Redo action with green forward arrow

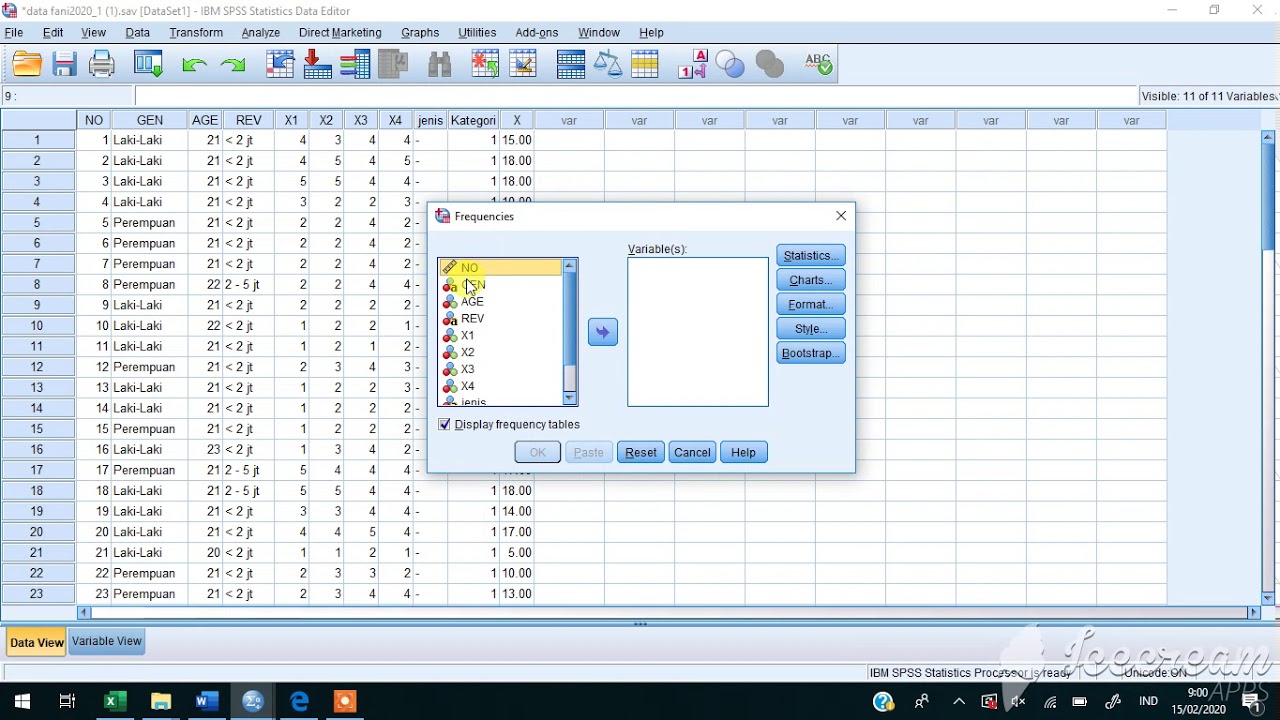(x=233, y=65)
